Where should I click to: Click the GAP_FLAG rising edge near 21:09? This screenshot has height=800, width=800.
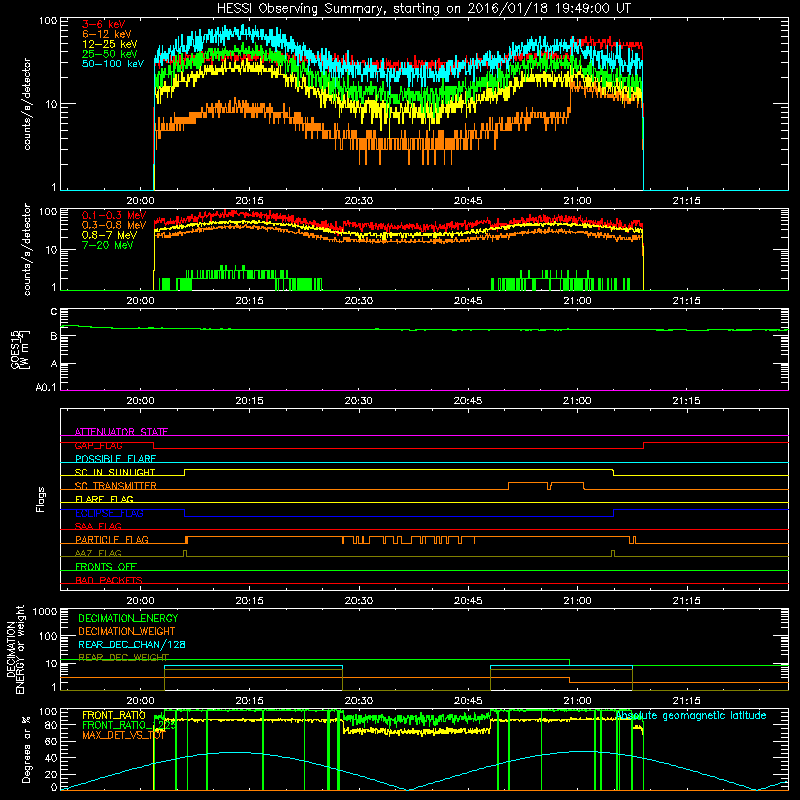pyautogui.click(x=643, y=445)
